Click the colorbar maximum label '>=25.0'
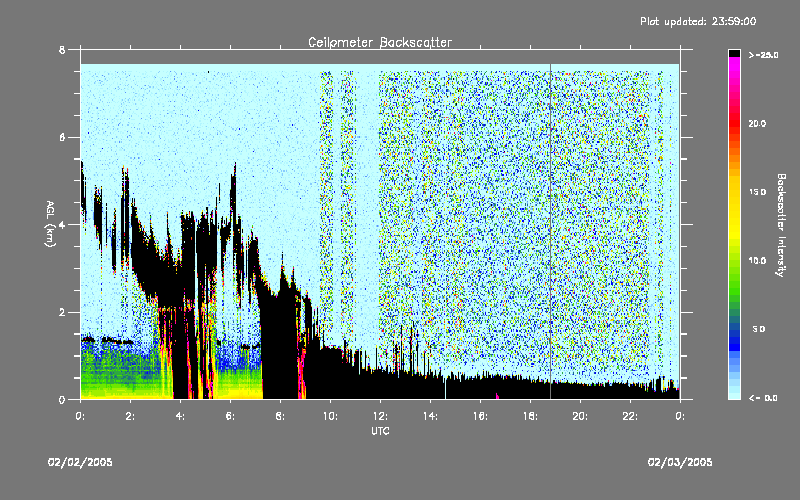 coord(763,55)
